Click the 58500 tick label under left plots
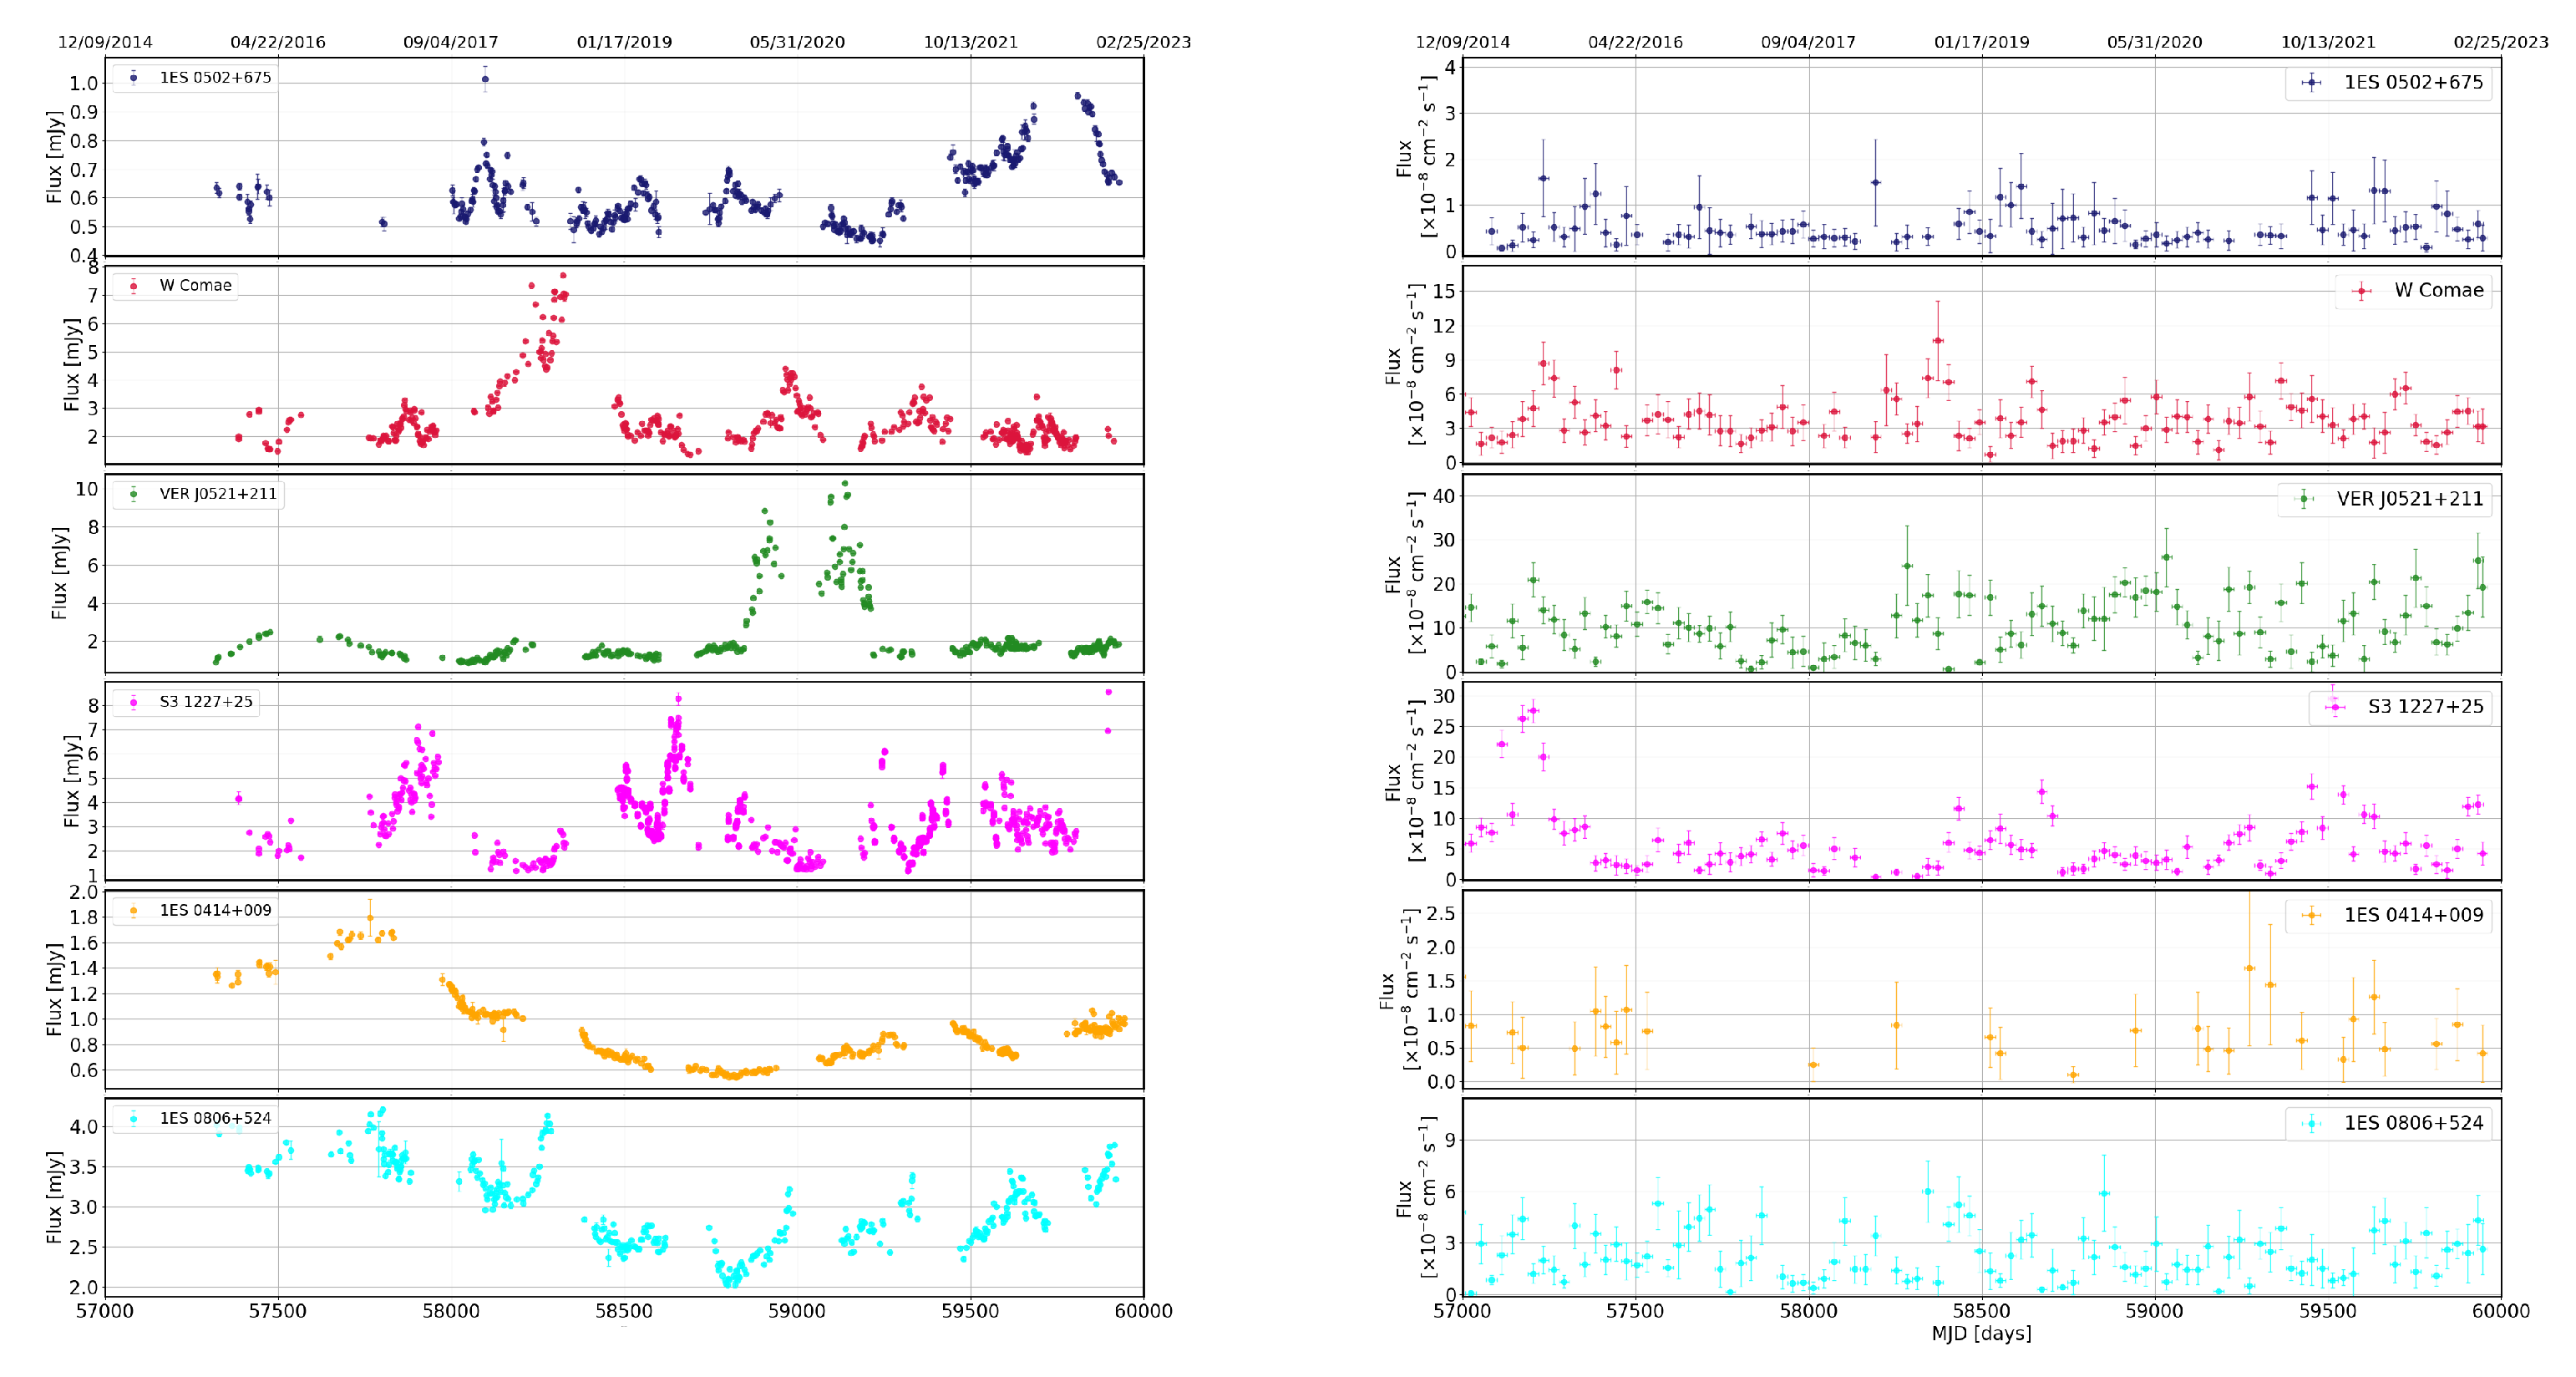 [623, 1311]
